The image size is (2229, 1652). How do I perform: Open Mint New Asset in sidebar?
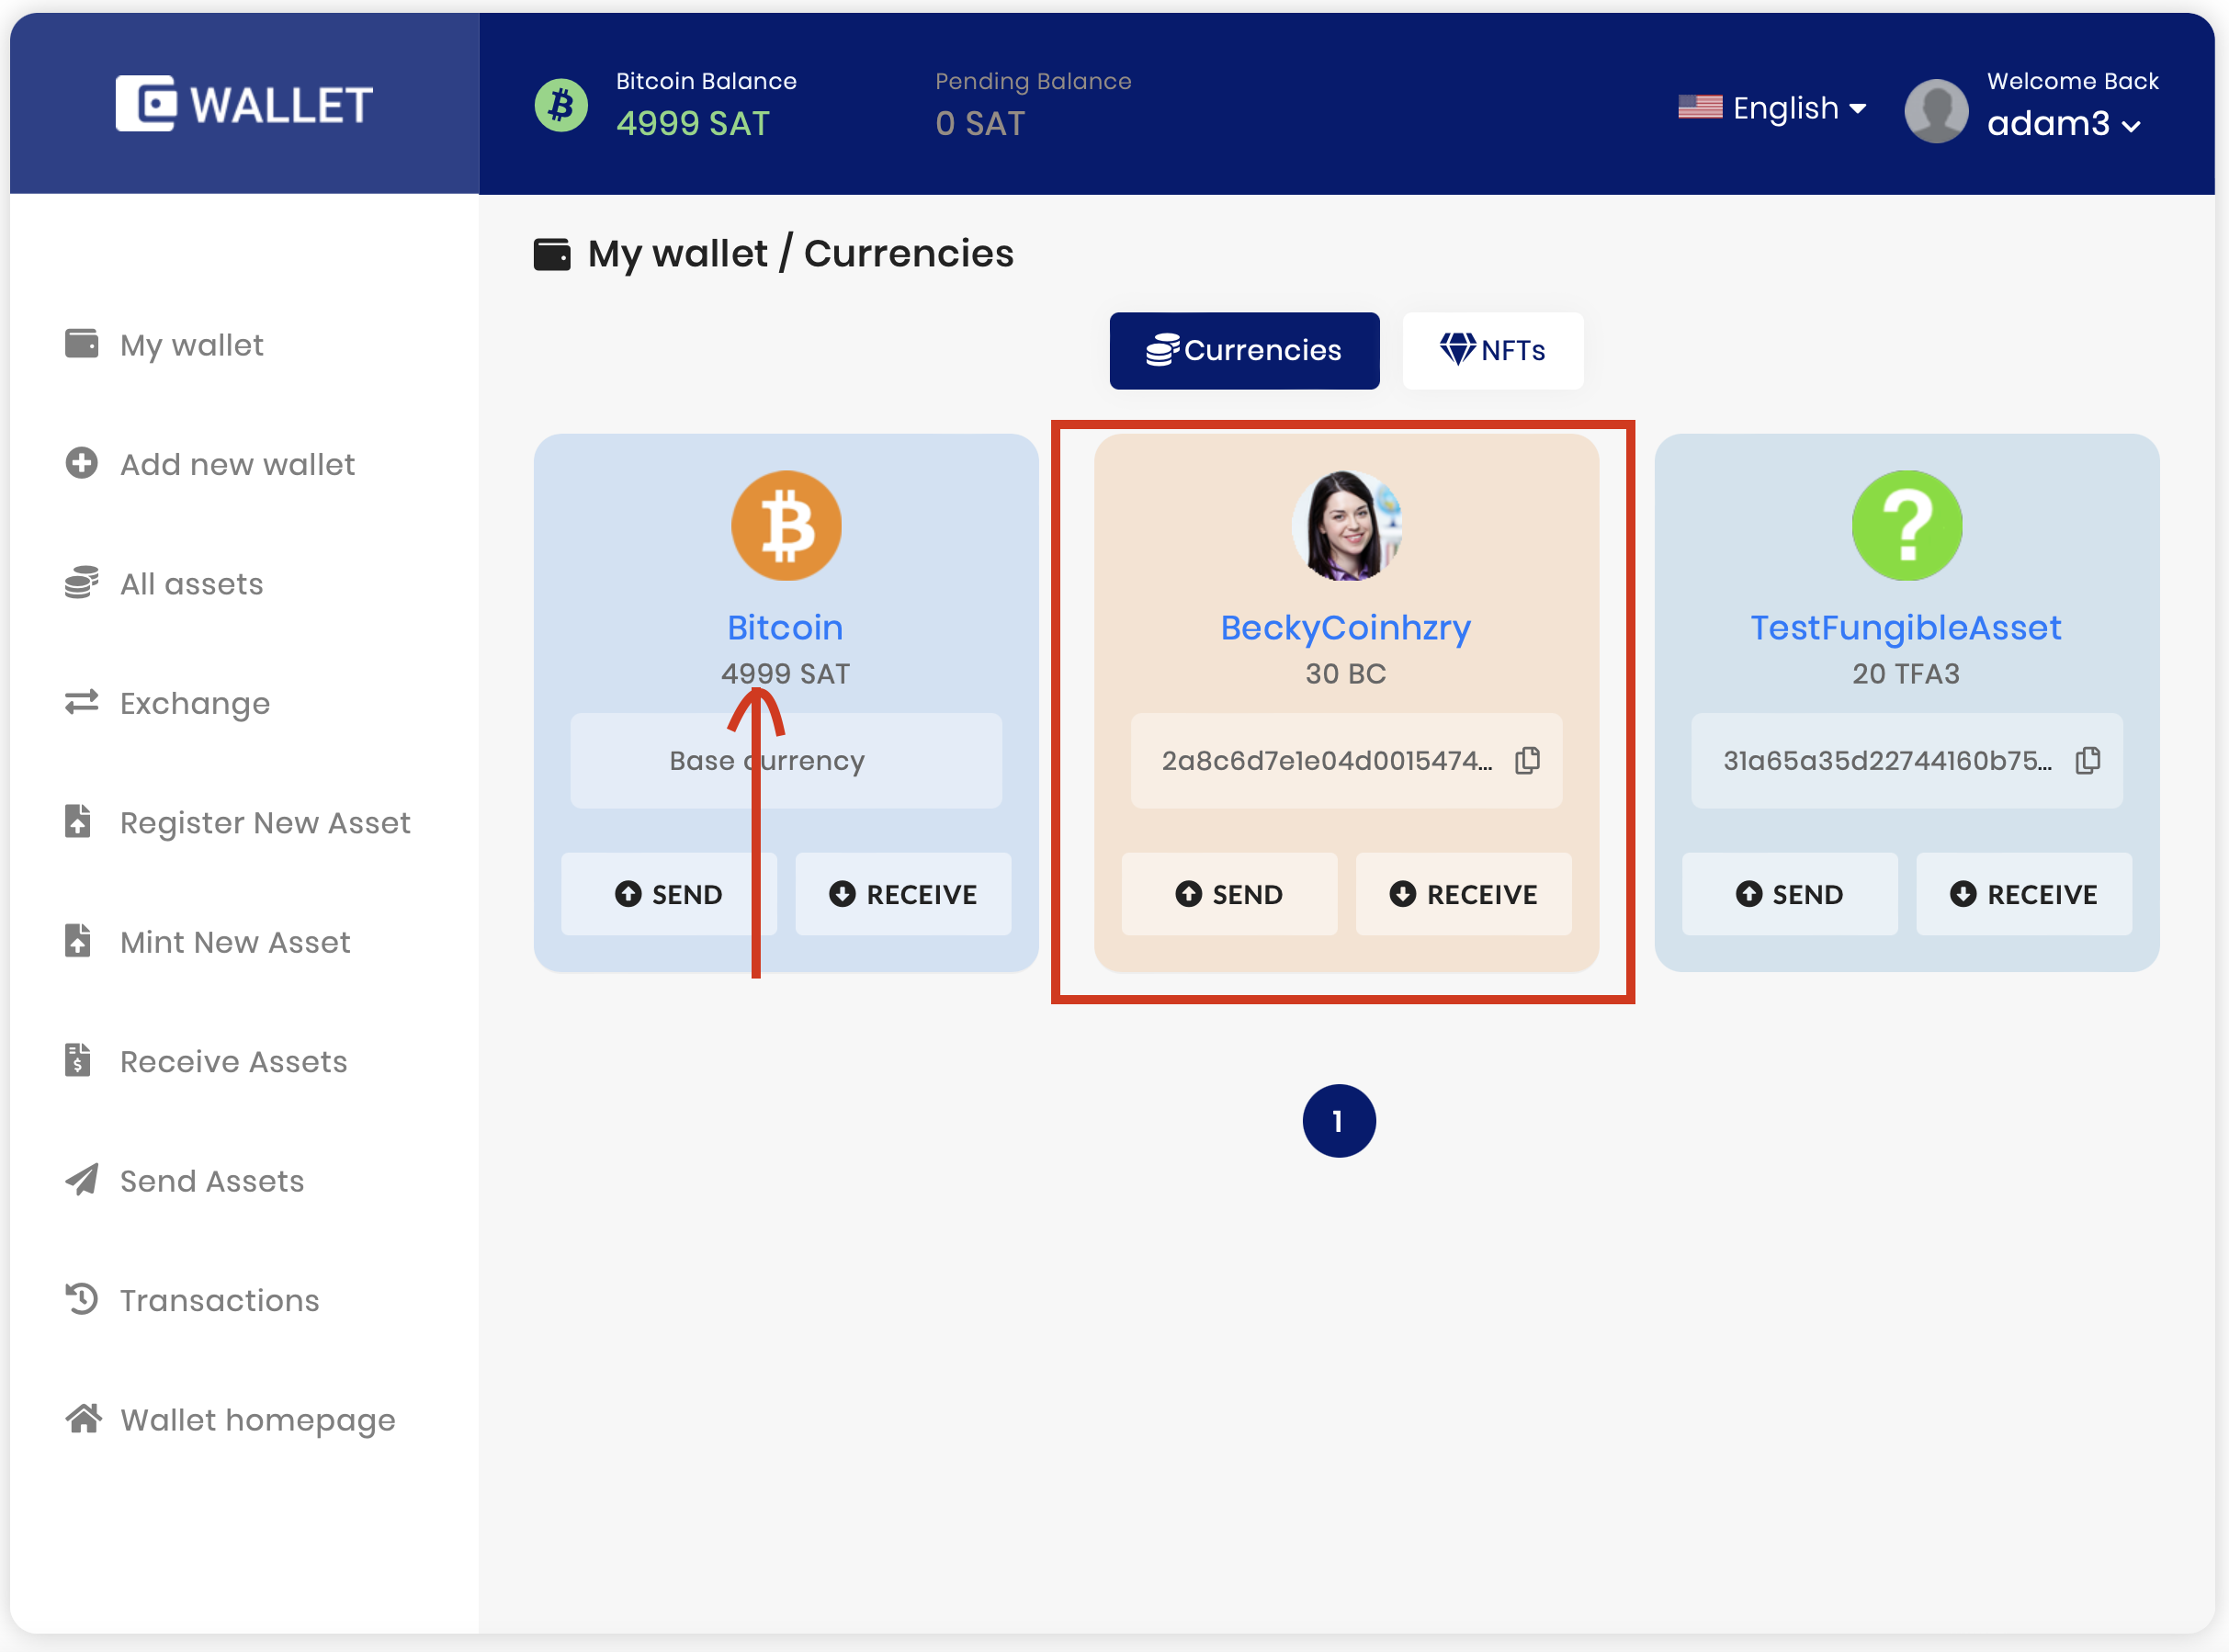pos(235,943)
